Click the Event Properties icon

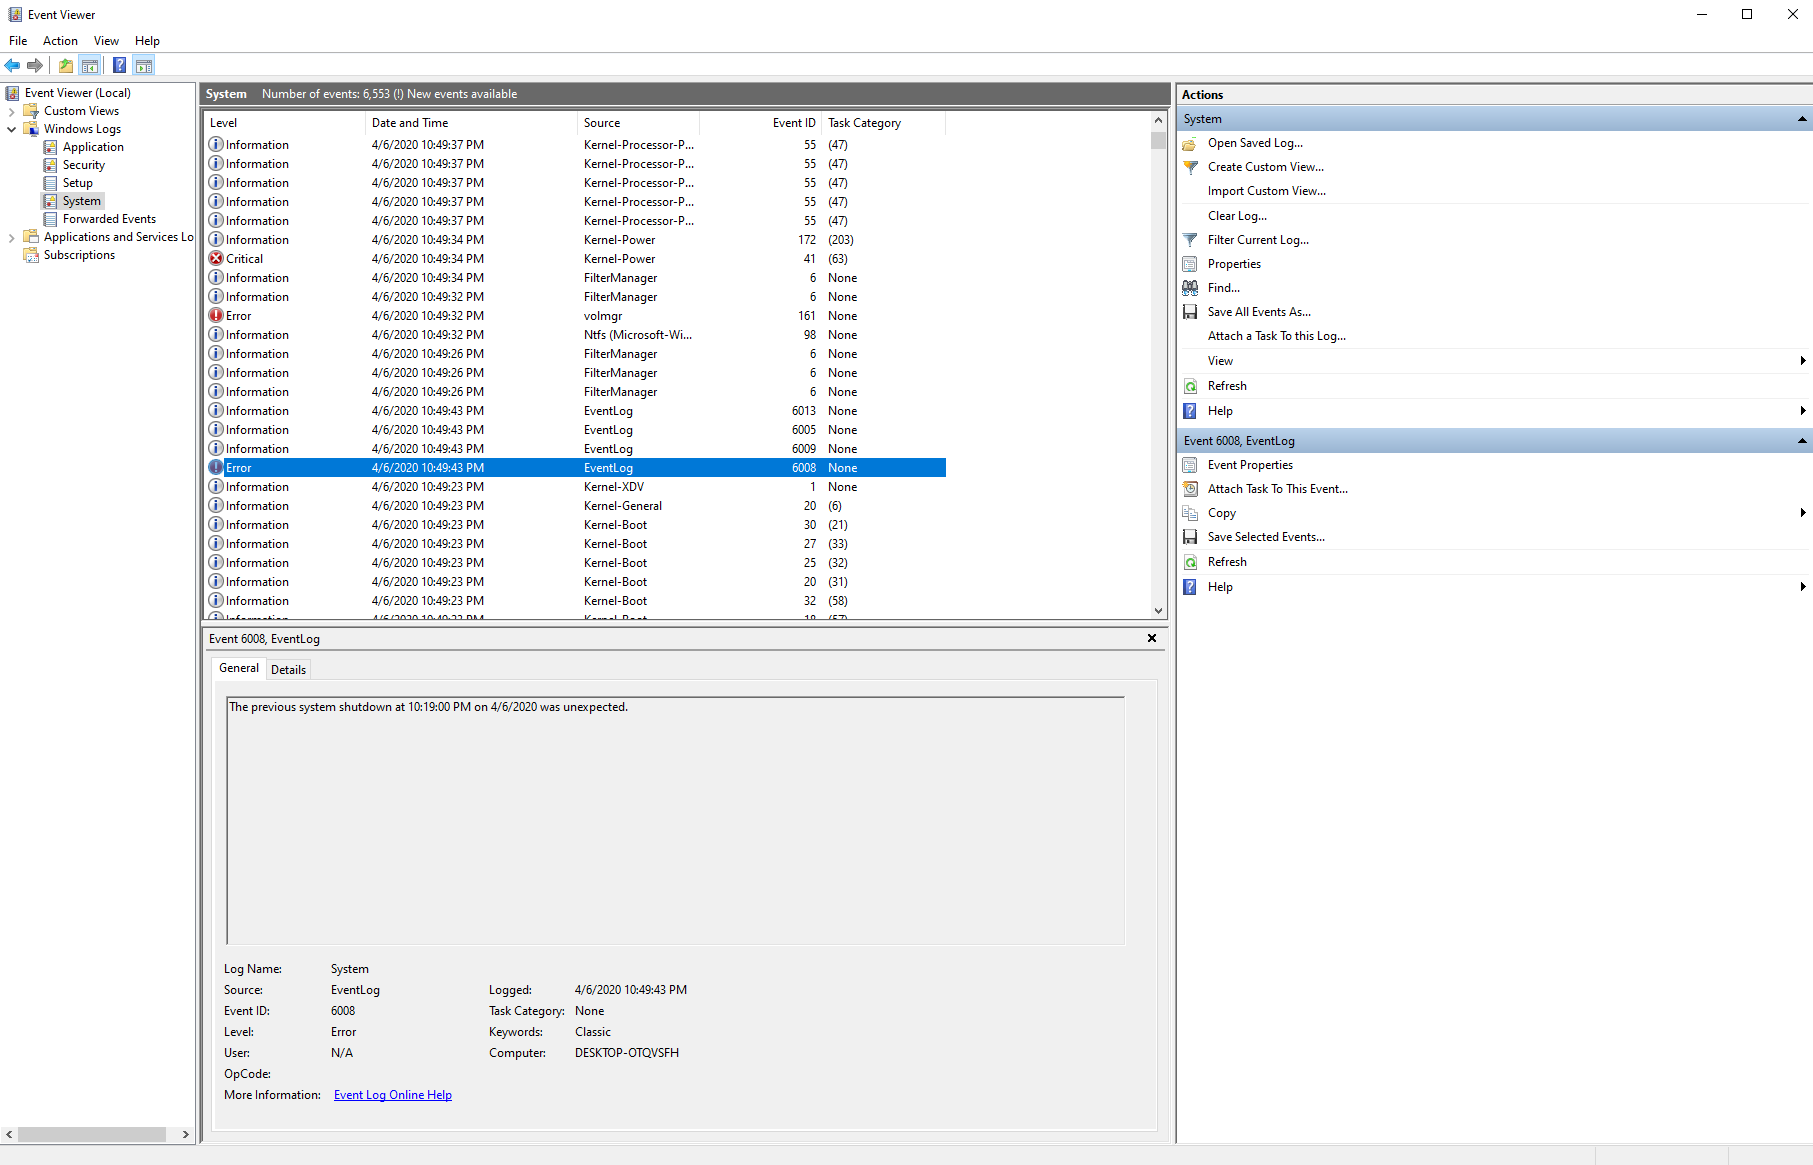[x=1190, y=465]
